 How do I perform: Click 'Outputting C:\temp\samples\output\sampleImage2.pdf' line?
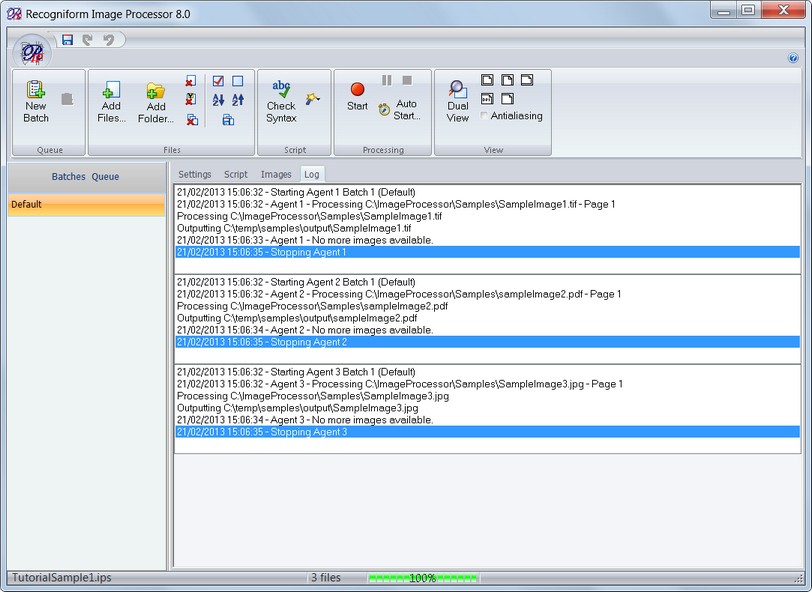coord(297,318)
